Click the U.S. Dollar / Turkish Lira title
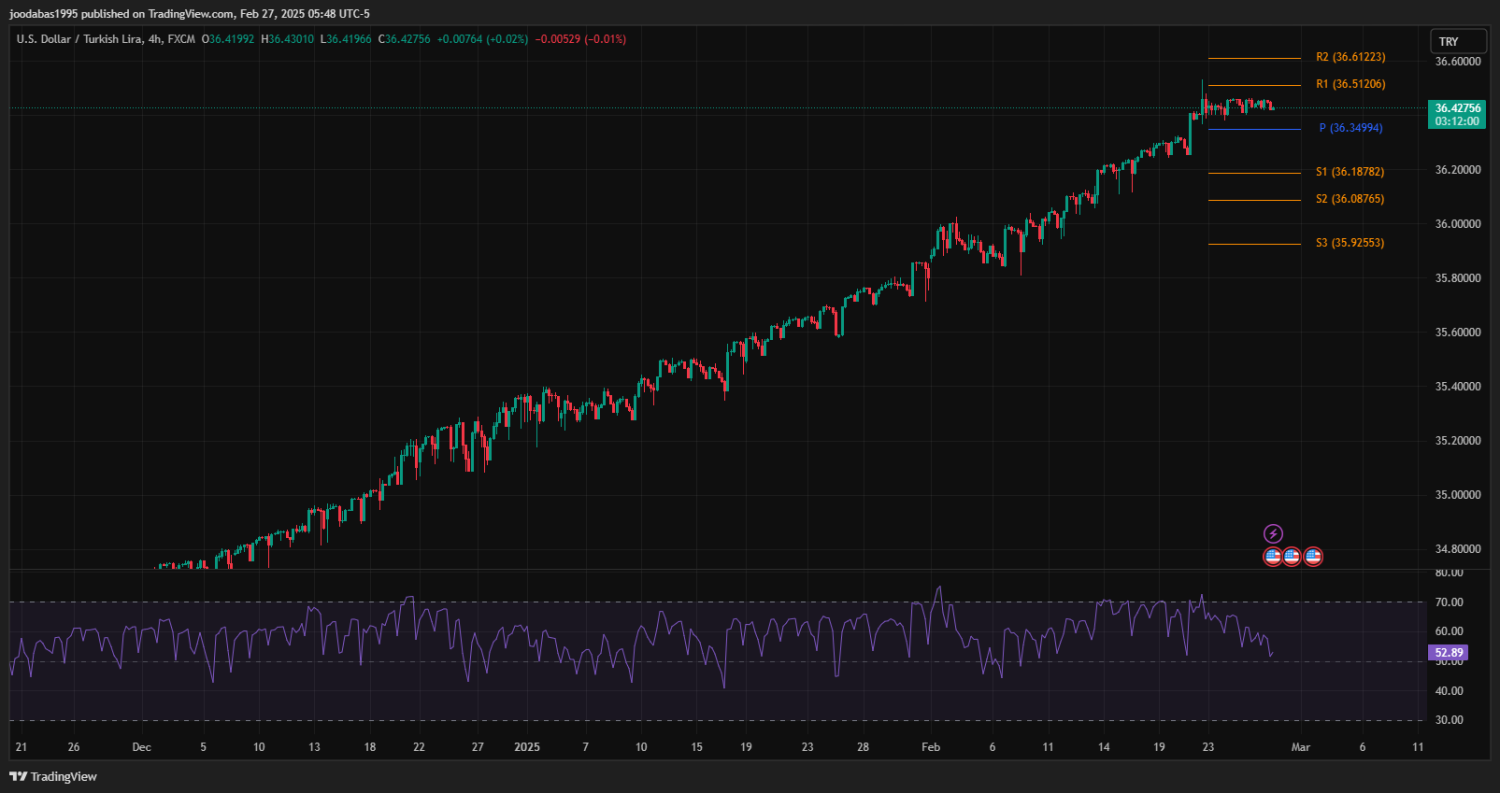 coord(86,39)
